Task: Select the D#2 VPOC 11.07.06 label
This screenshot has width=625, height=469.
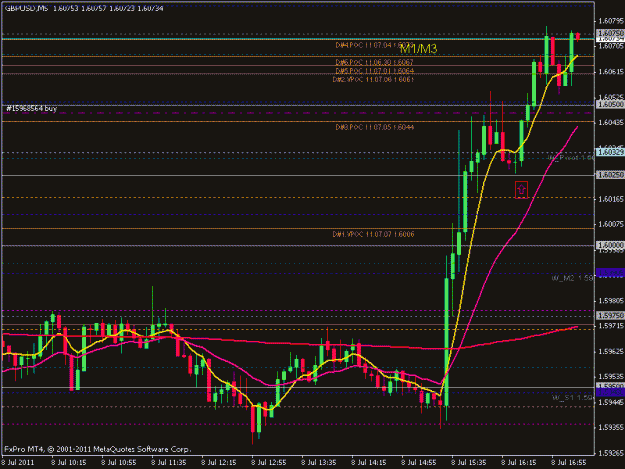Action: click(x=373, y=80)
